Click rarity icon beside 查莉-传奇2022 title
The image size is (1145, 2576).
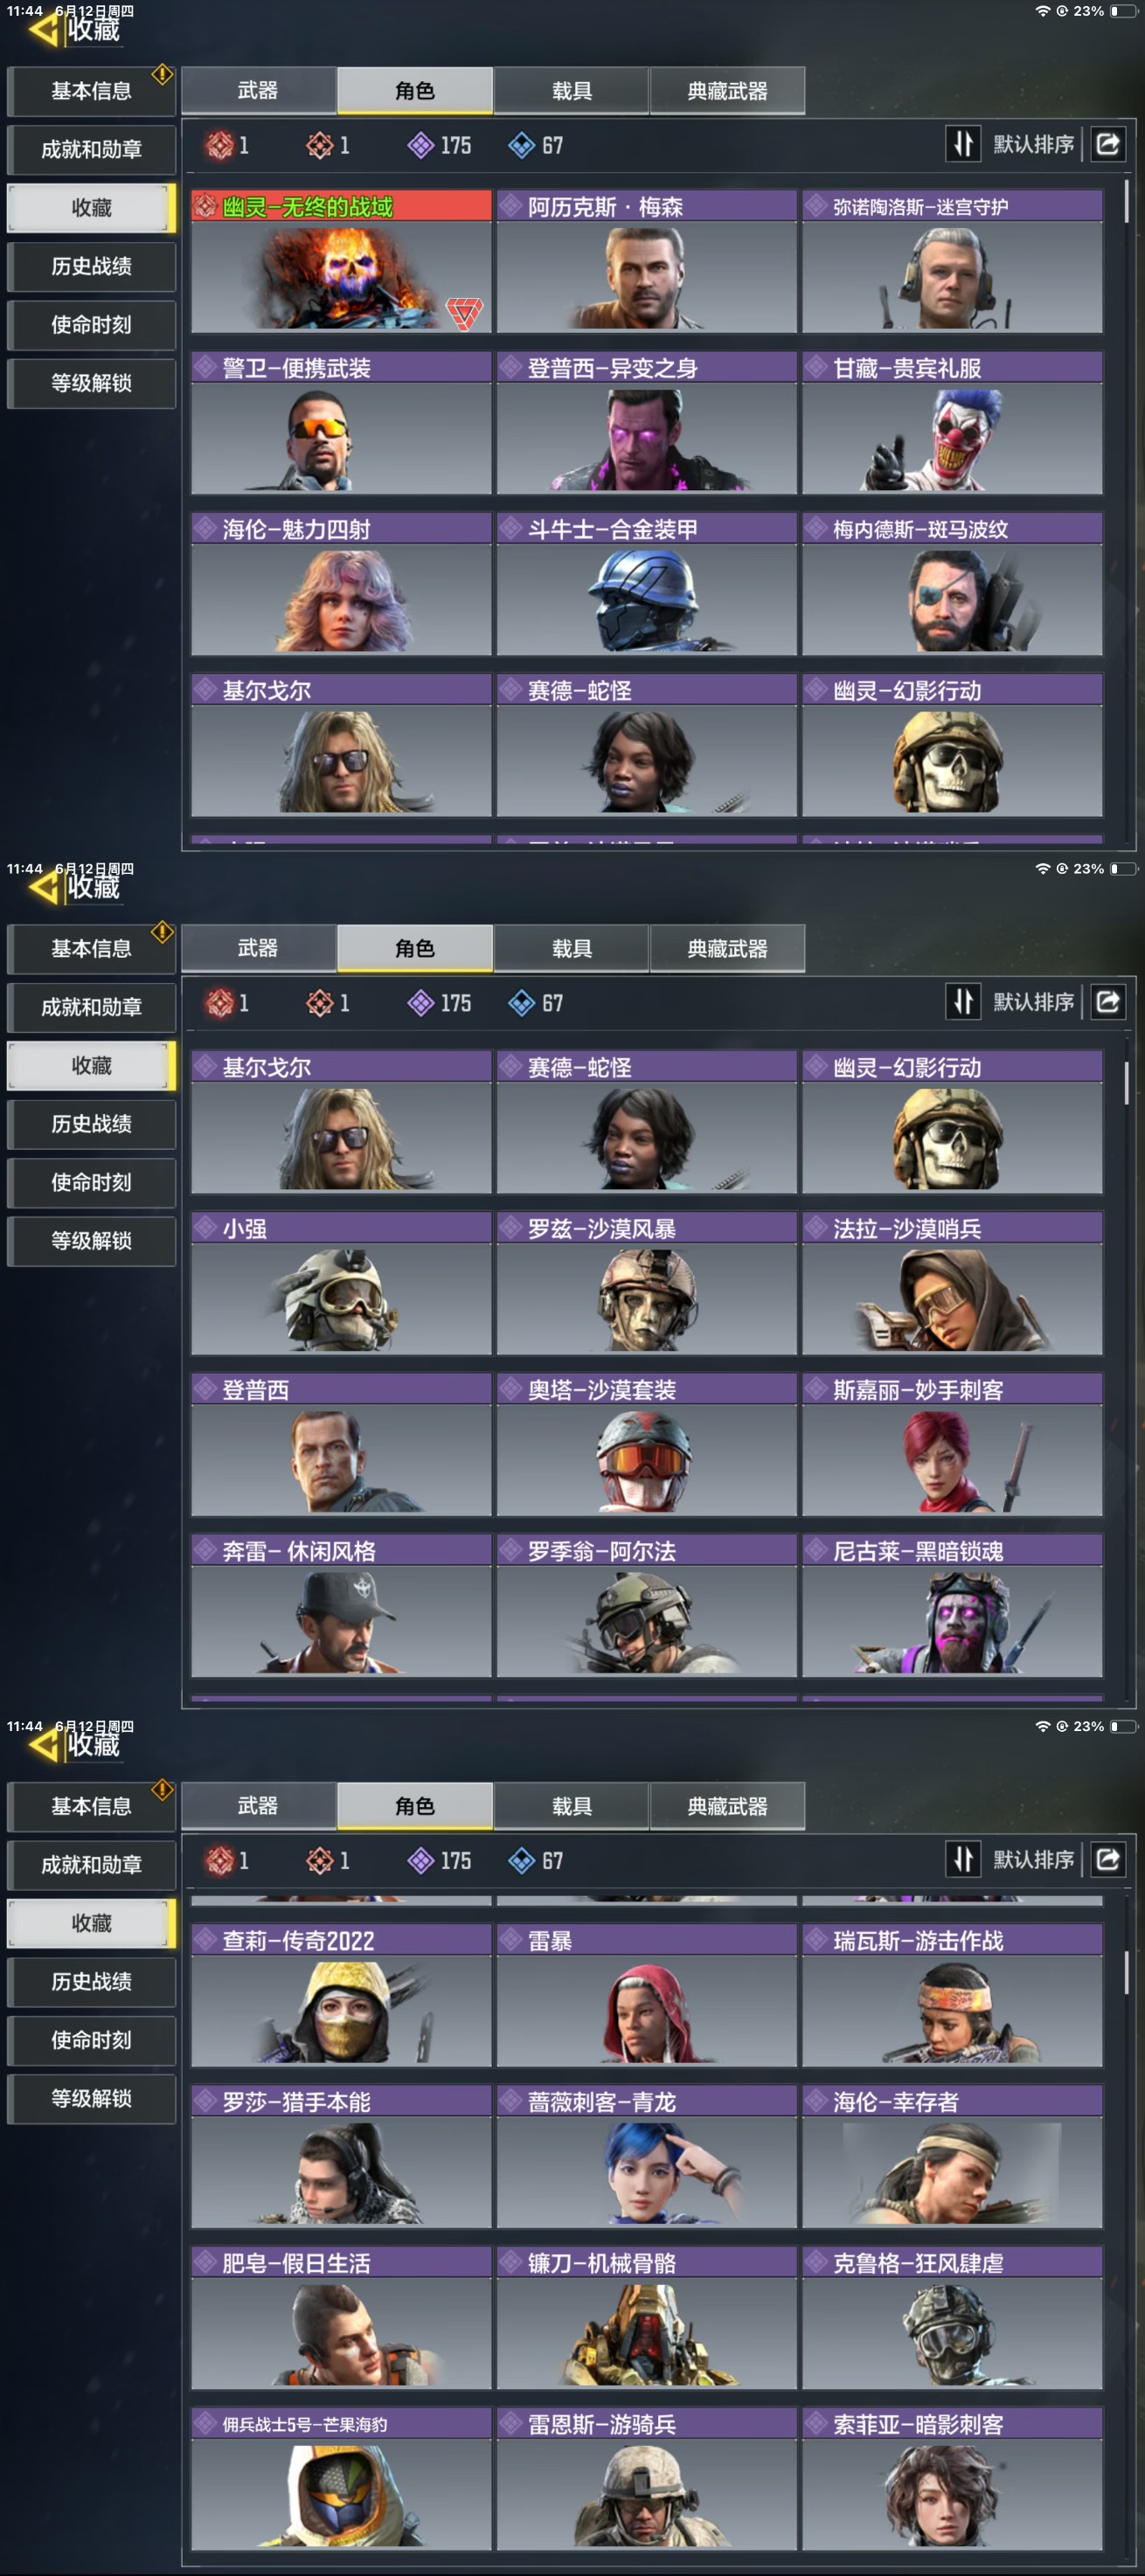pyautogui.click(x=206, y=1940)
